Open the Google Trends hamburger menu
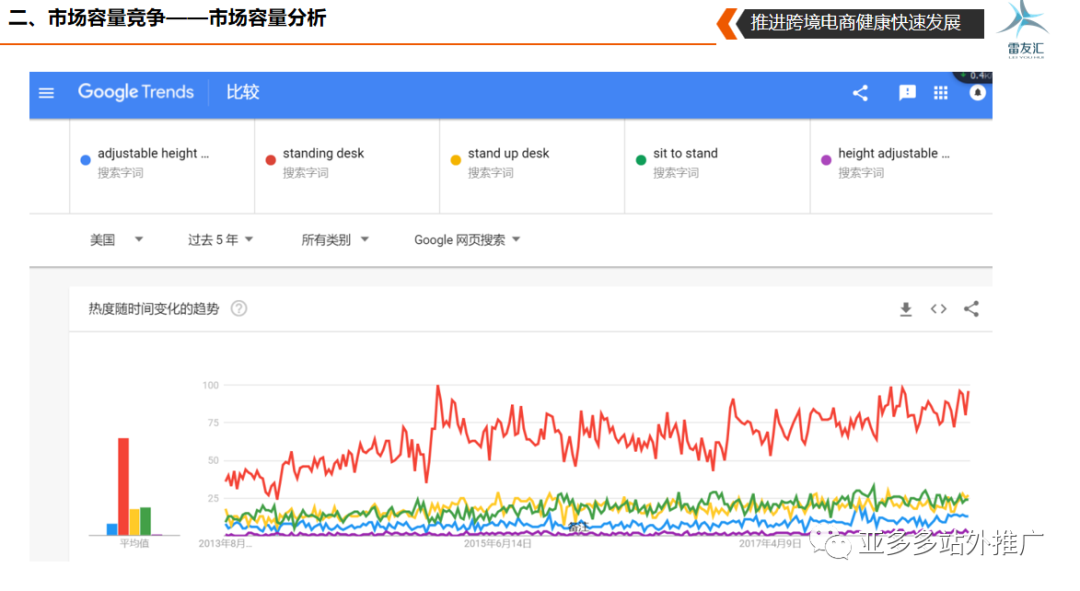 point(46,93)
